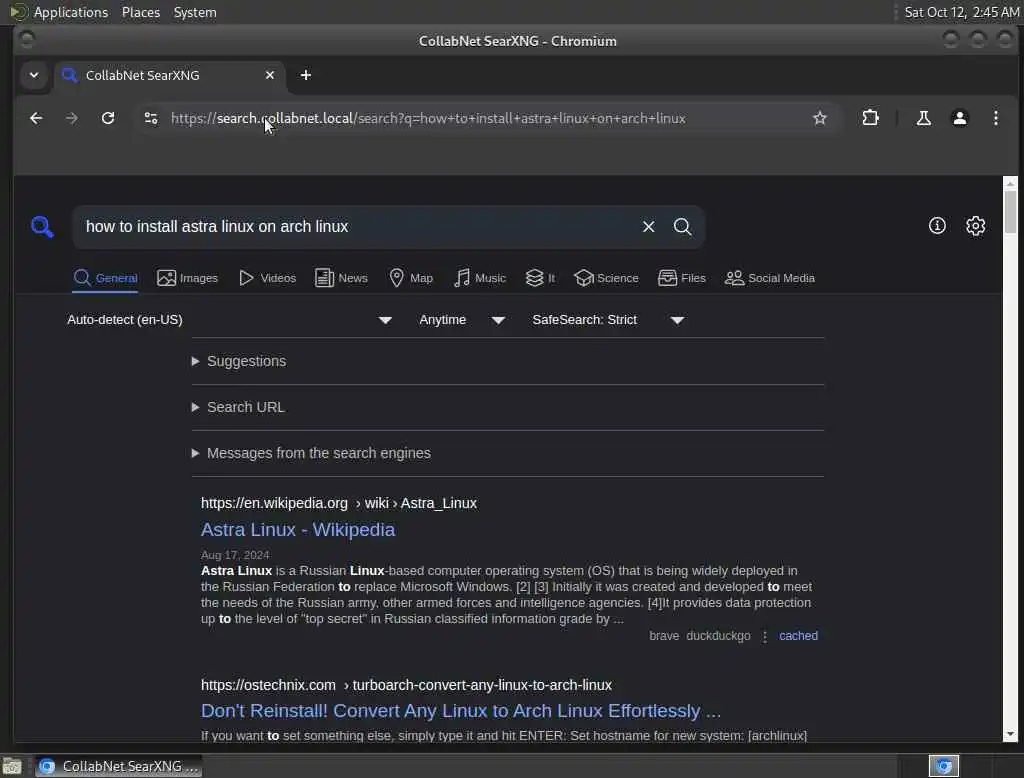Screen dimensions: 1024x778
Task: Open Chrome Labs flask icon
Action: (x=923, y=118)
